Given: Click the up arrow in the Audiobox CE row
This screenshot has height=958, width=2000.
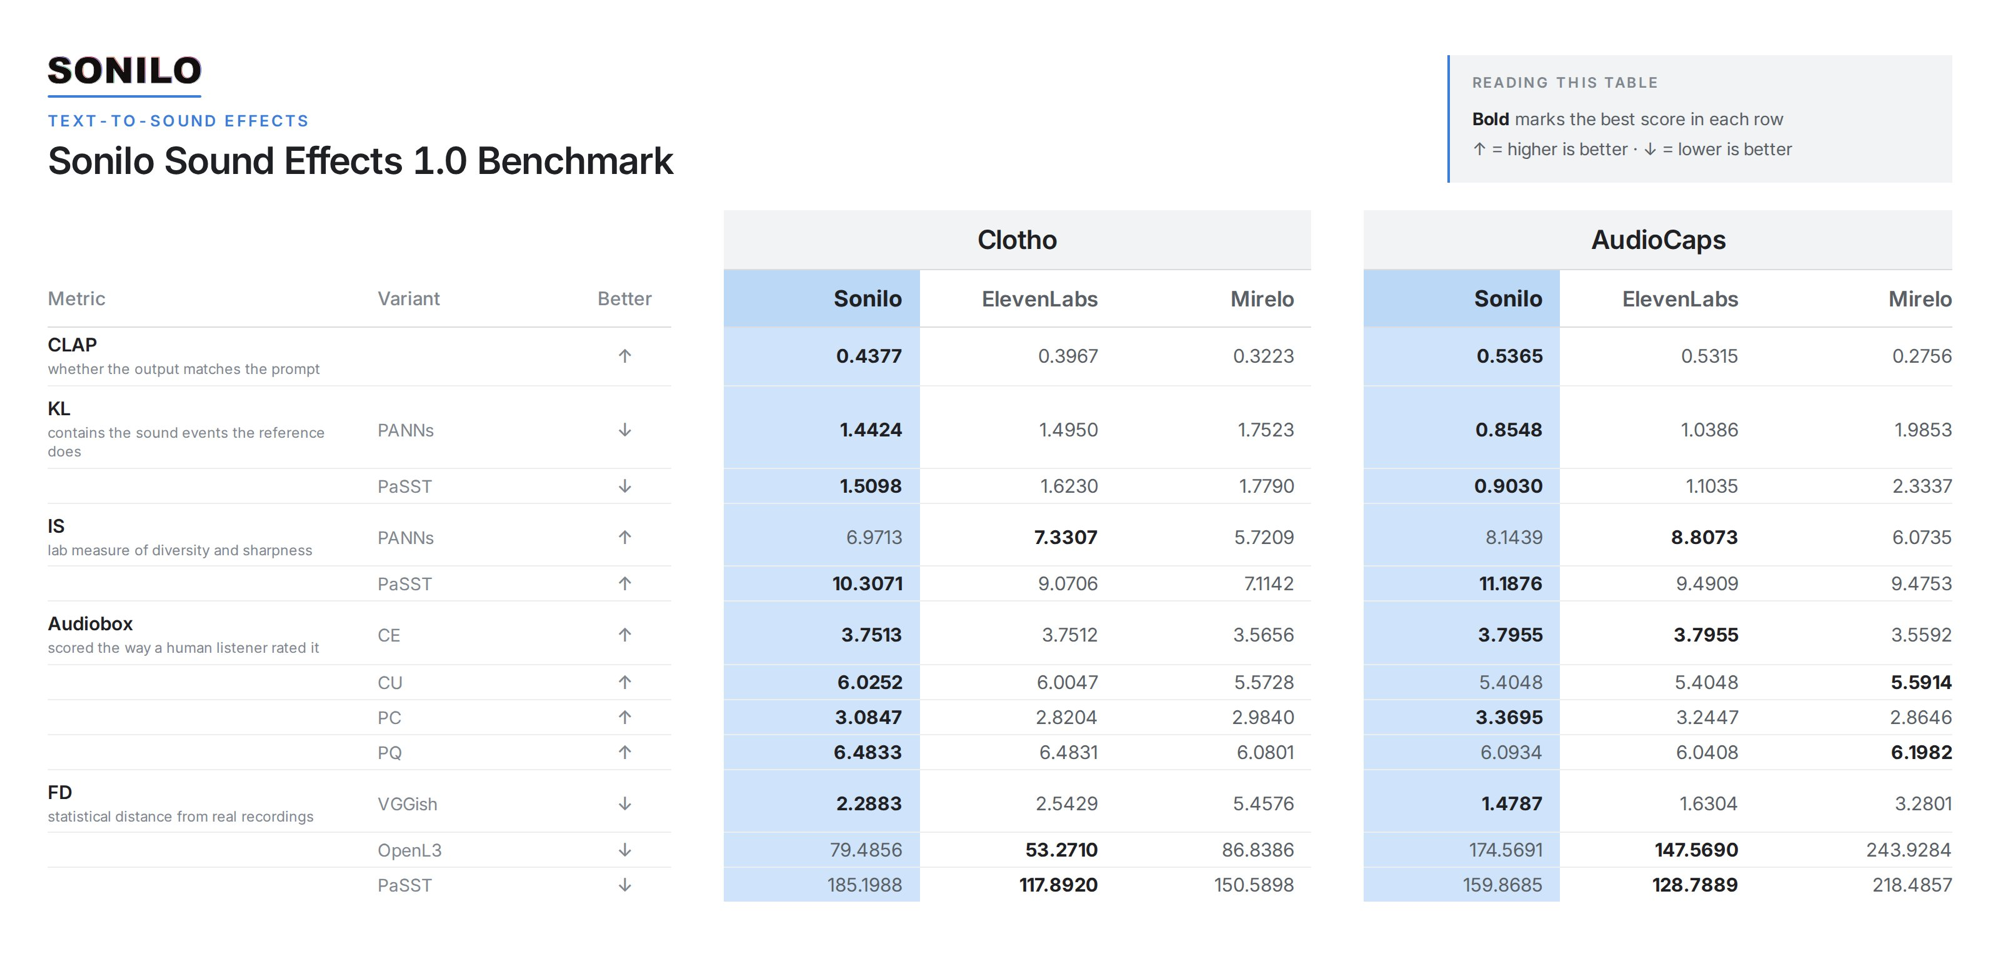Looking at the screenshot, I should coord(625,635).
